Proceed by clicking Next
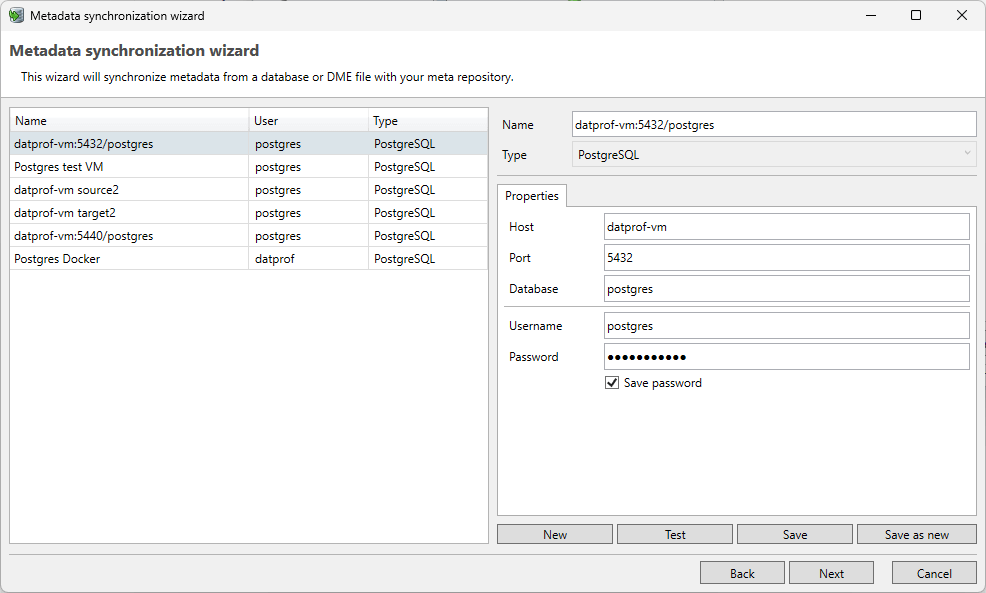The image size is (986, 593). coord(831,572)
